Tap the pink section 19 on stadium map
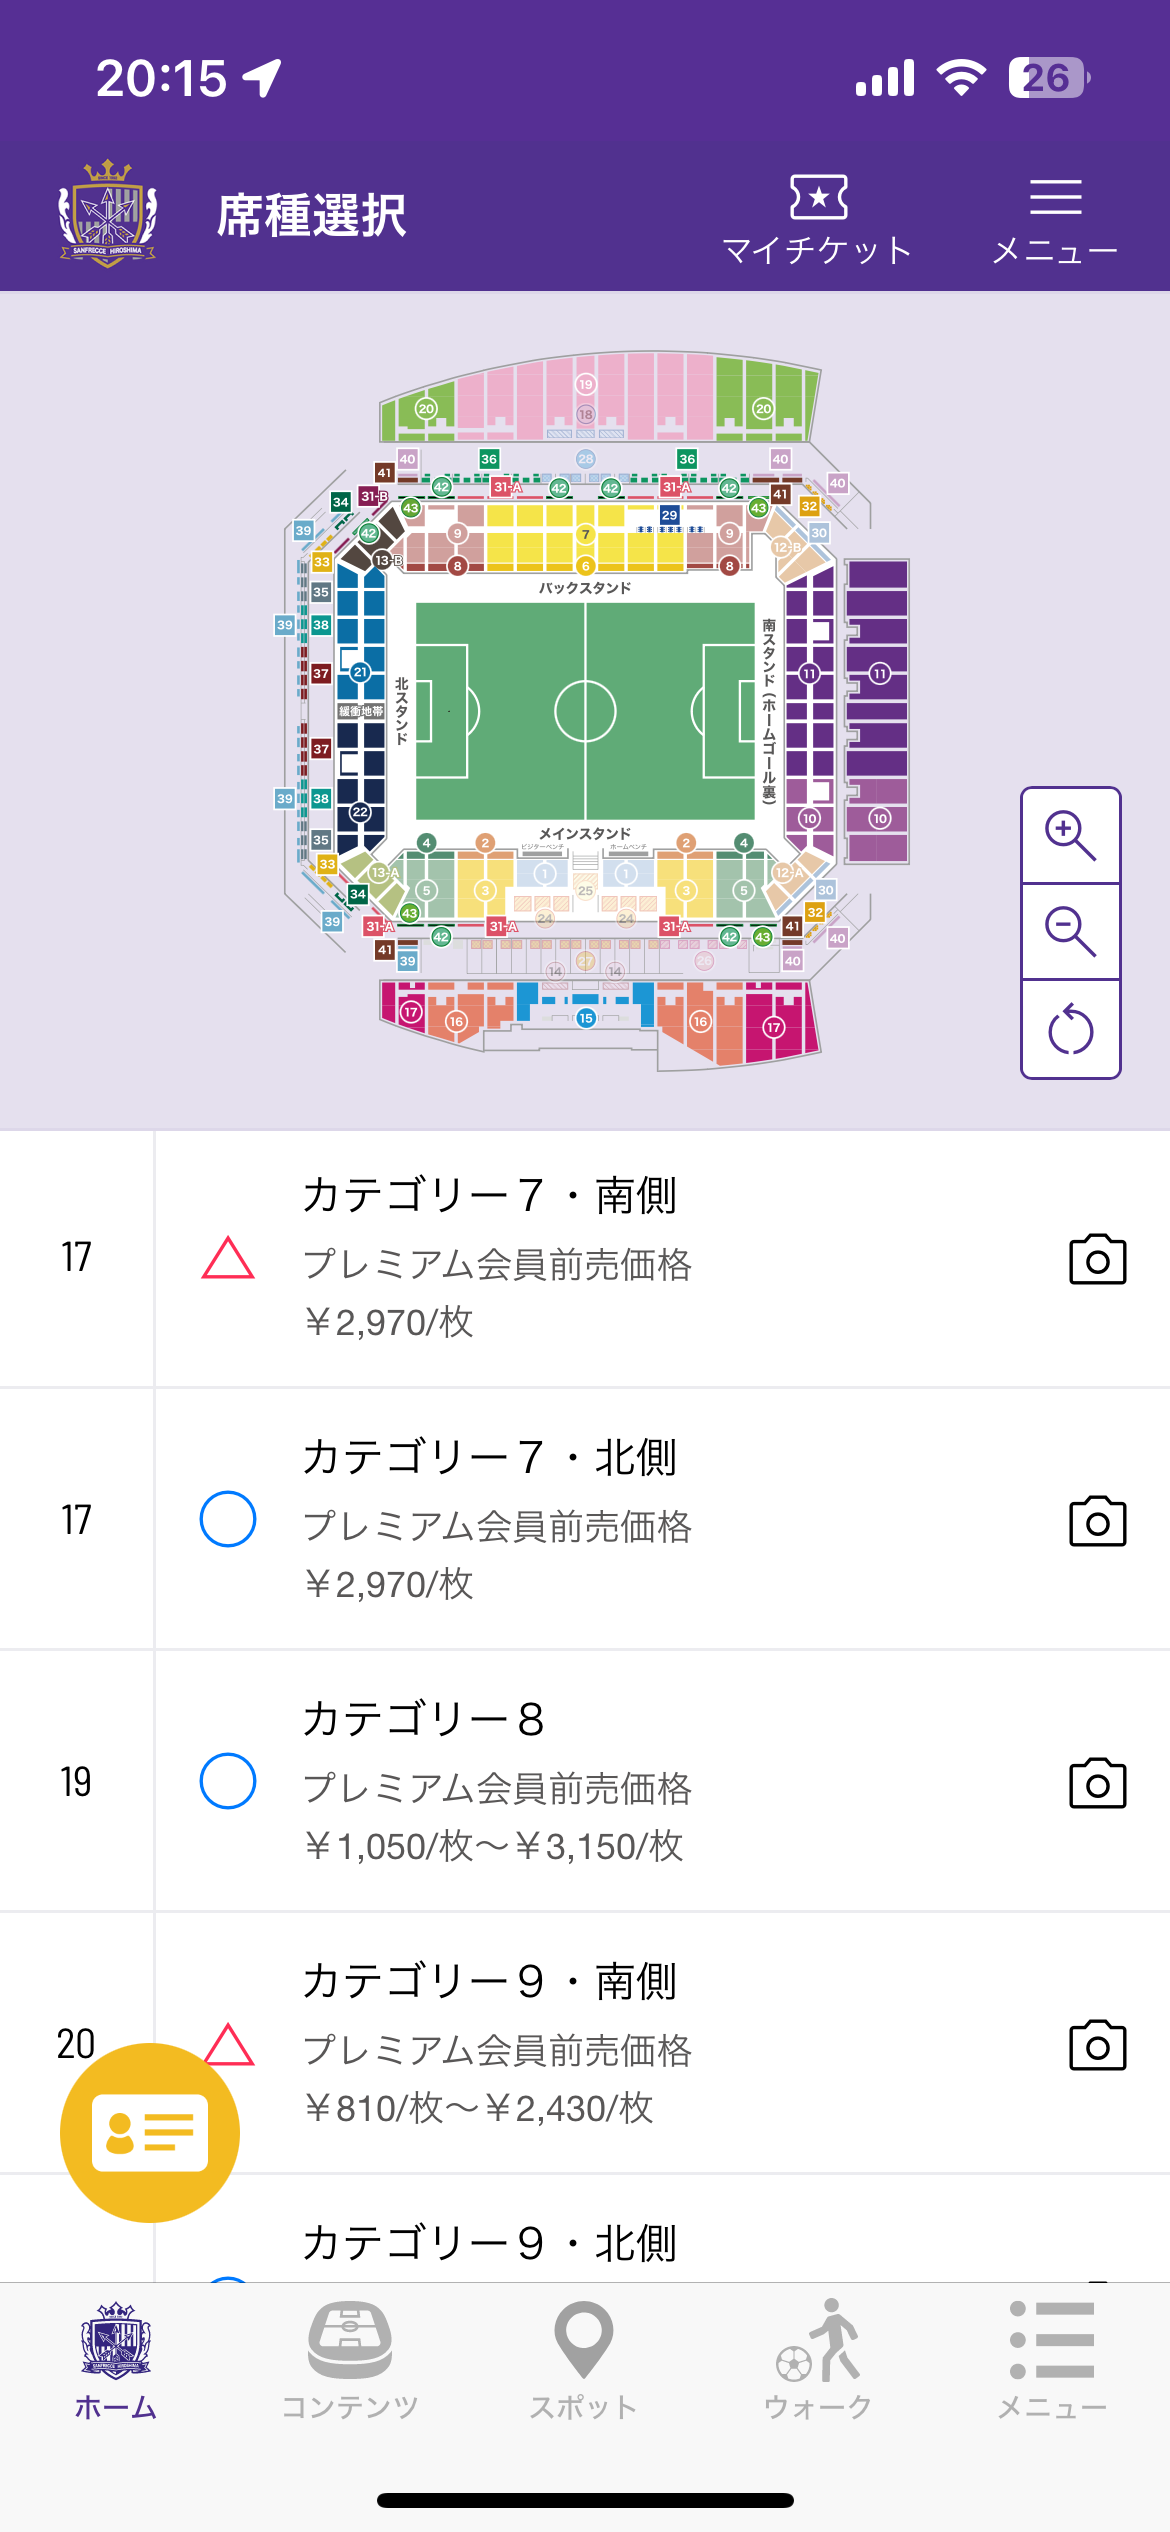 click(586, 384)
